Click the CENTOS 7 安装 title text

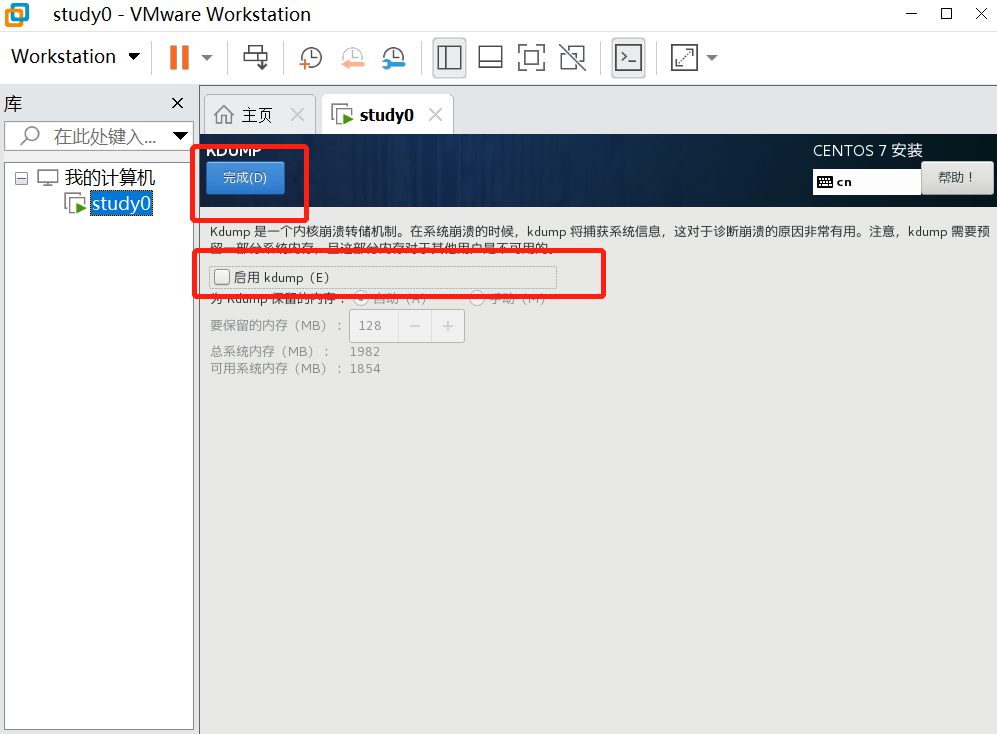click(x=867, y=151)
